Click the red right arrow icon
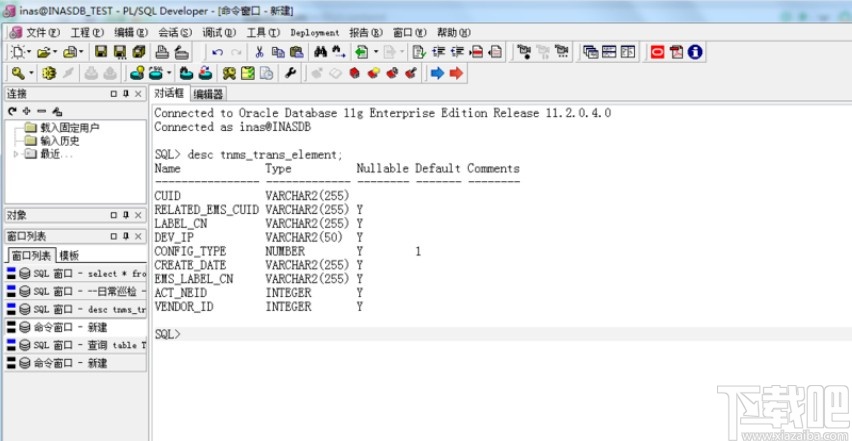Image resolution: width=852 pixels, height=441 pixels. [x=456, y=73]
